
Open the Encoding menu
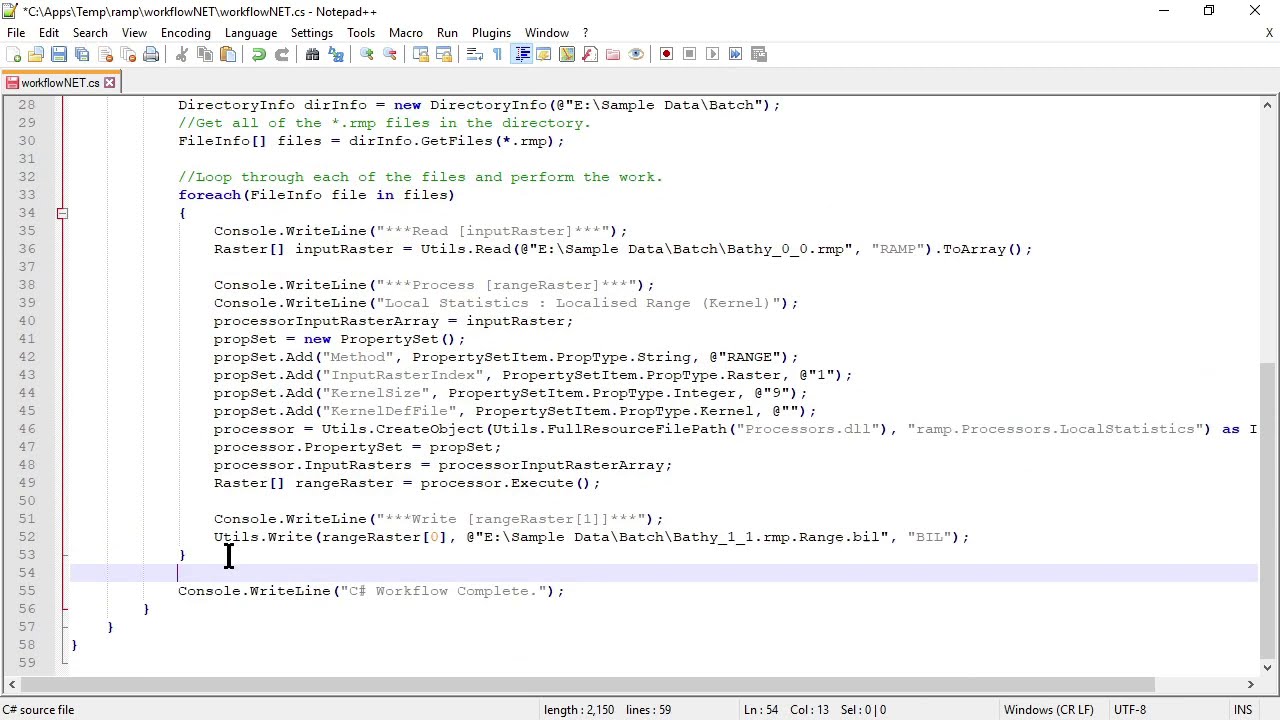click(186, 33)
